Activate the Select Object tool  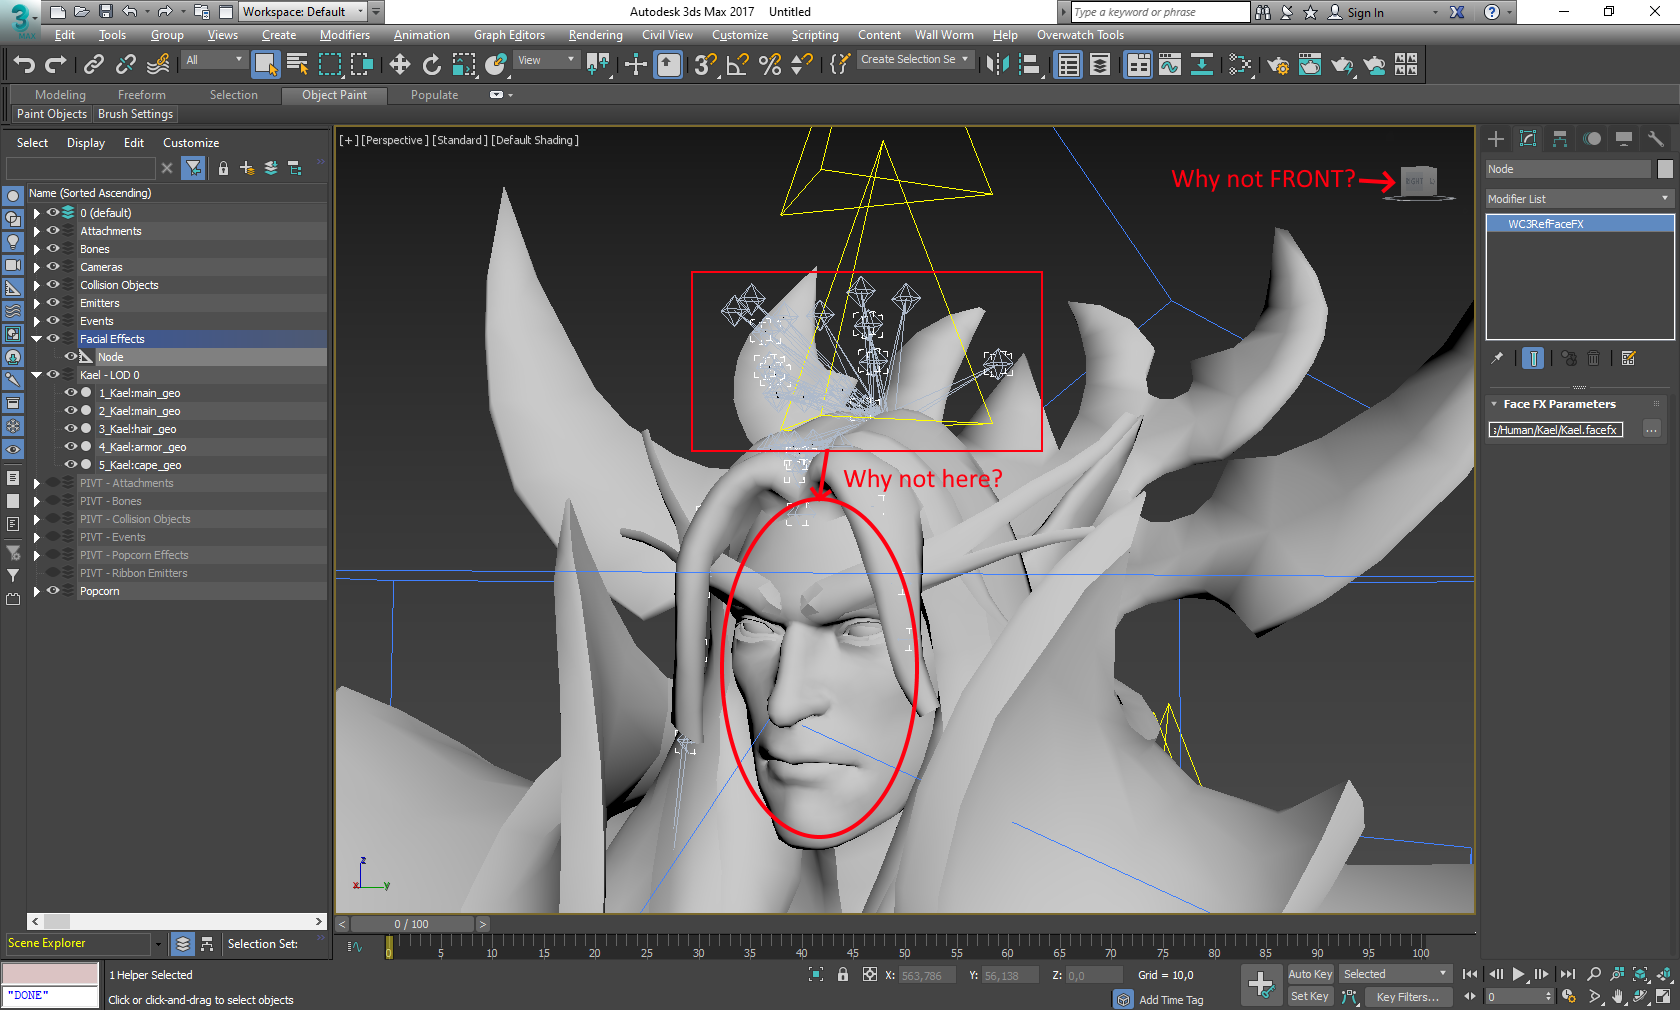pos(266,65)
